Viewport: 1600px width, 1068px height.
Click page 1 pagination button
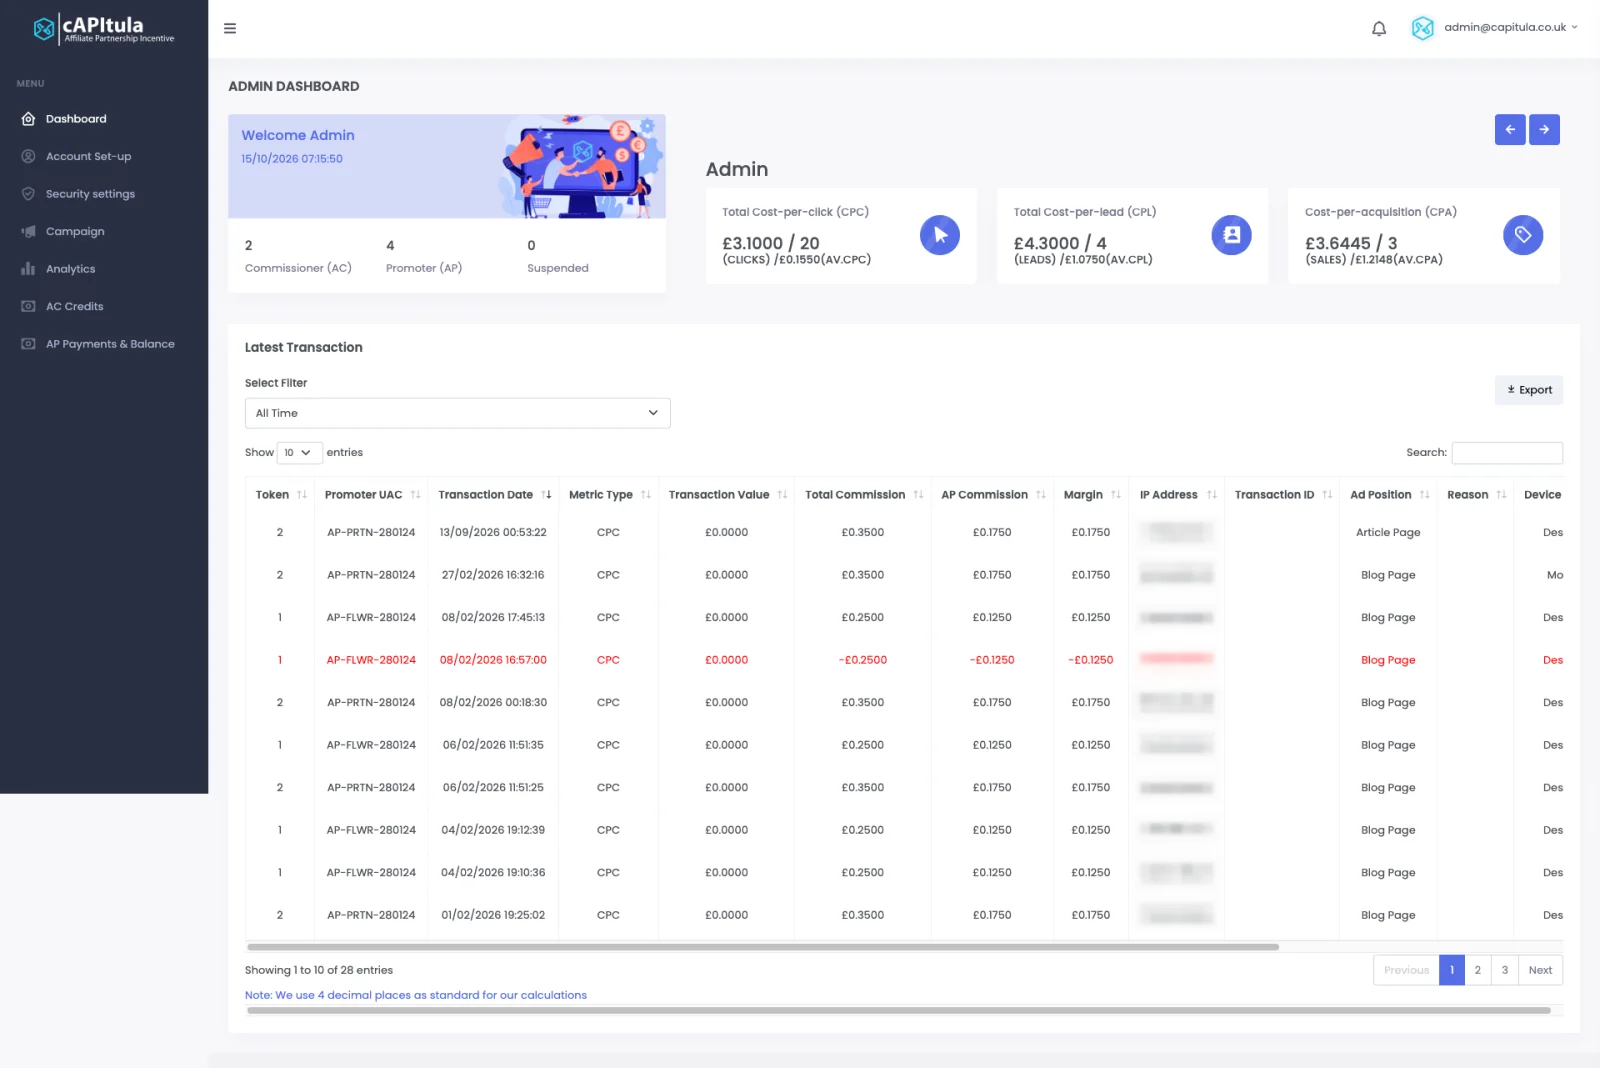click(x=1452, y=970)
